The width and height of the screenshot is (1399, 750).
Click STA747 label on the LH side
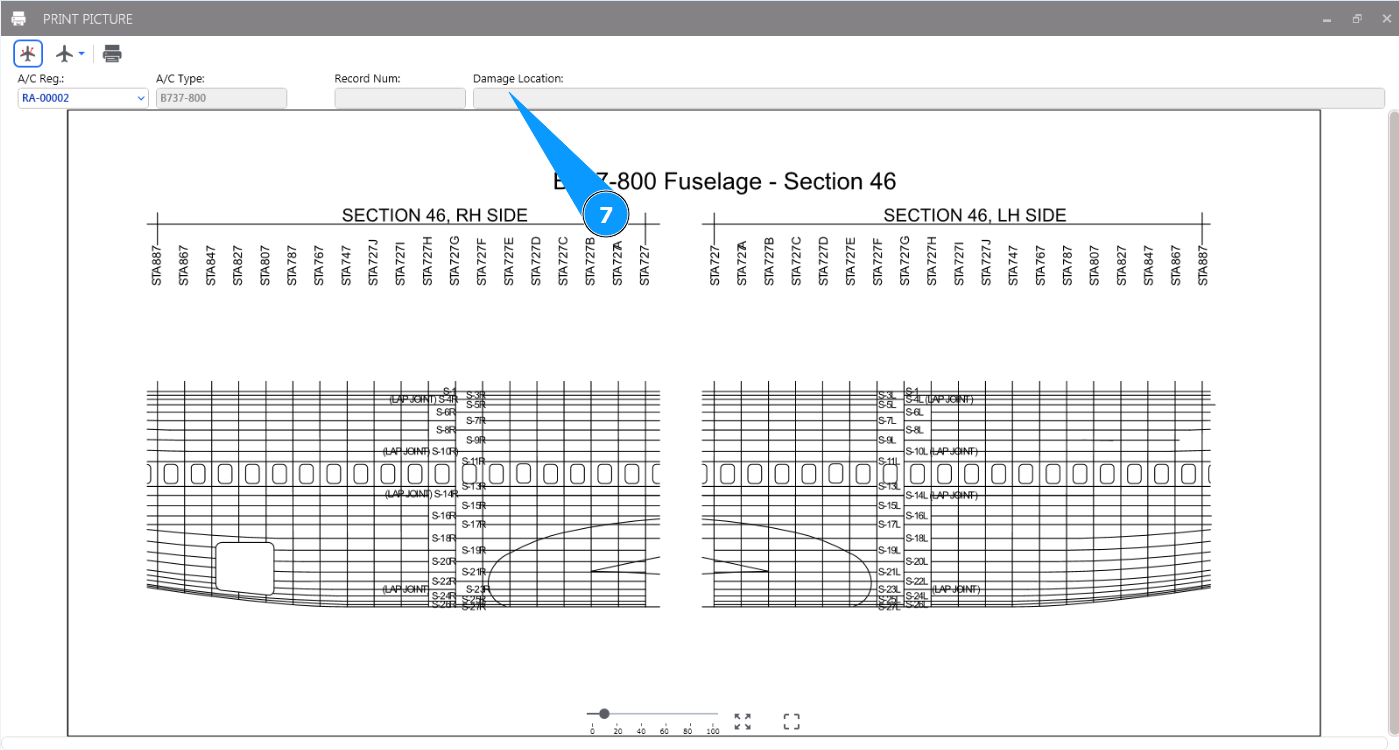point(1013,265)
